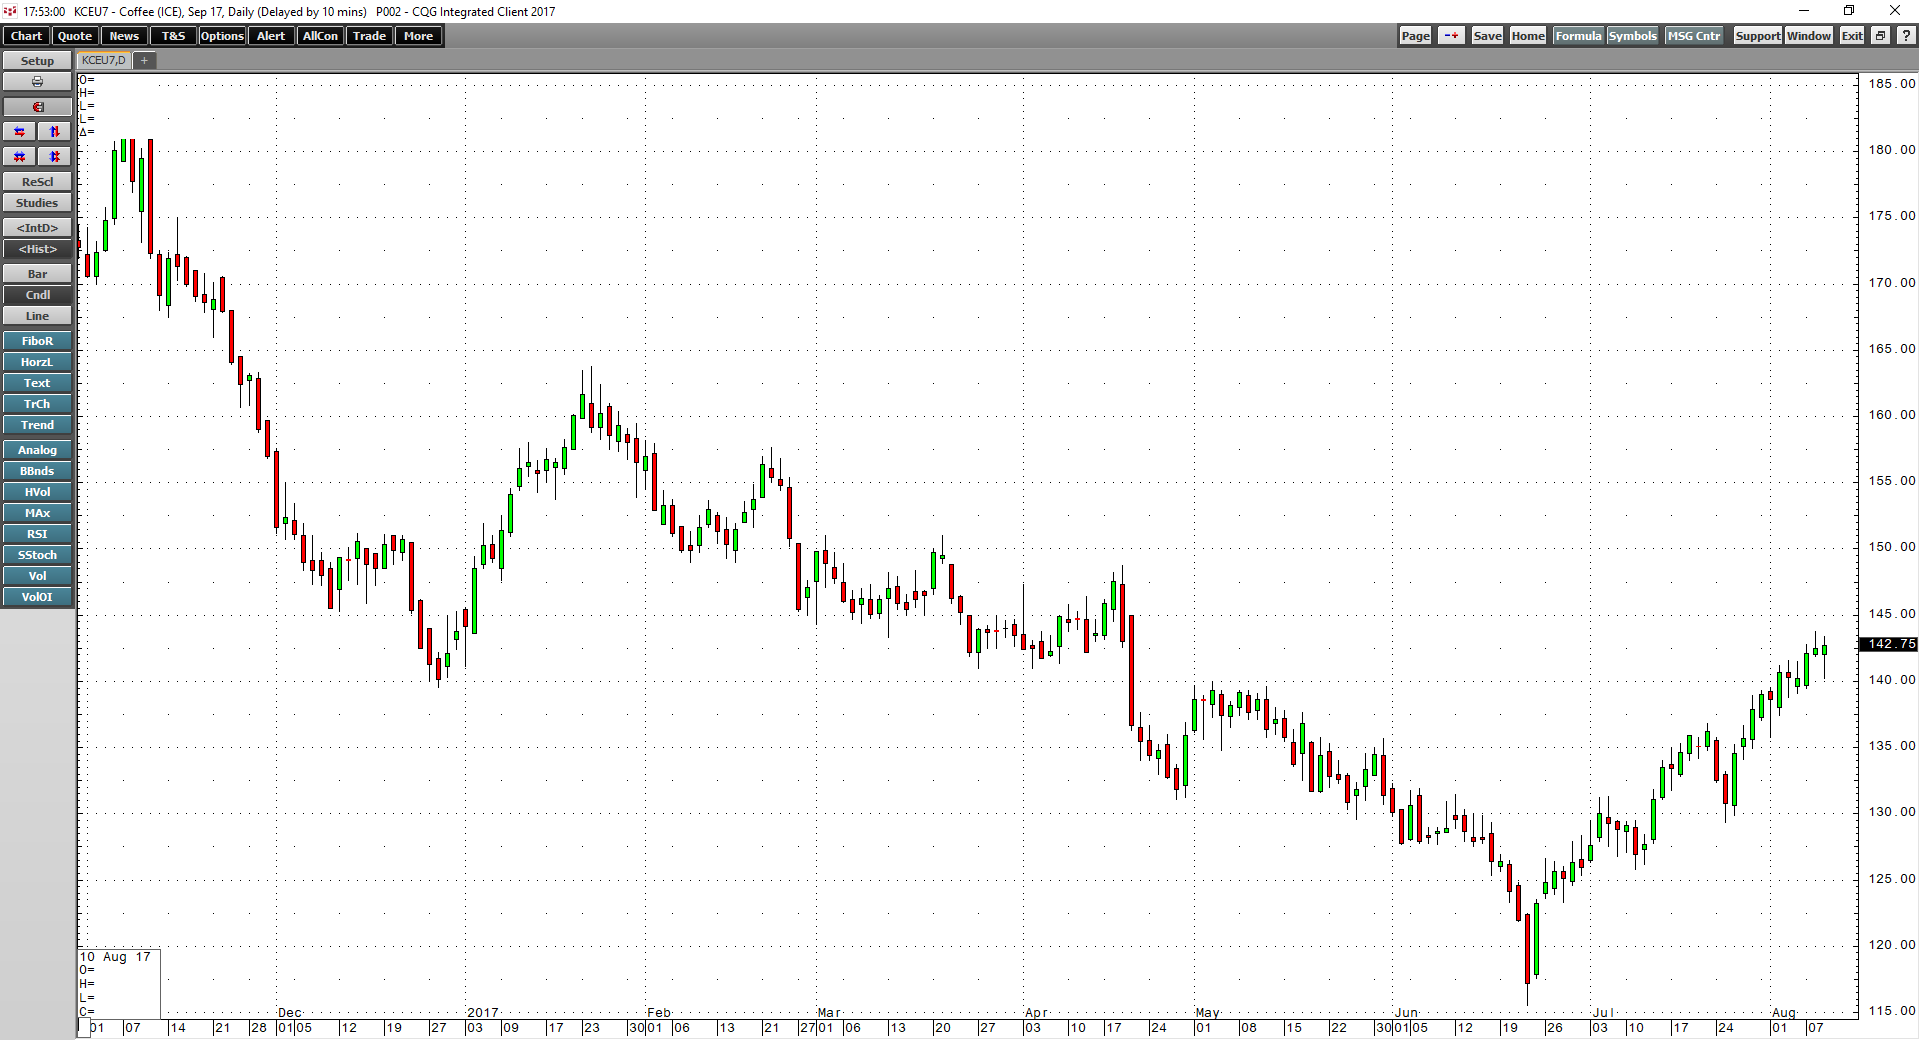The width and height of the screenshot is (1919, 1040).
Task: Click the 142.75 current price label
Action: pyautogui.click(x=1888, y=644)
